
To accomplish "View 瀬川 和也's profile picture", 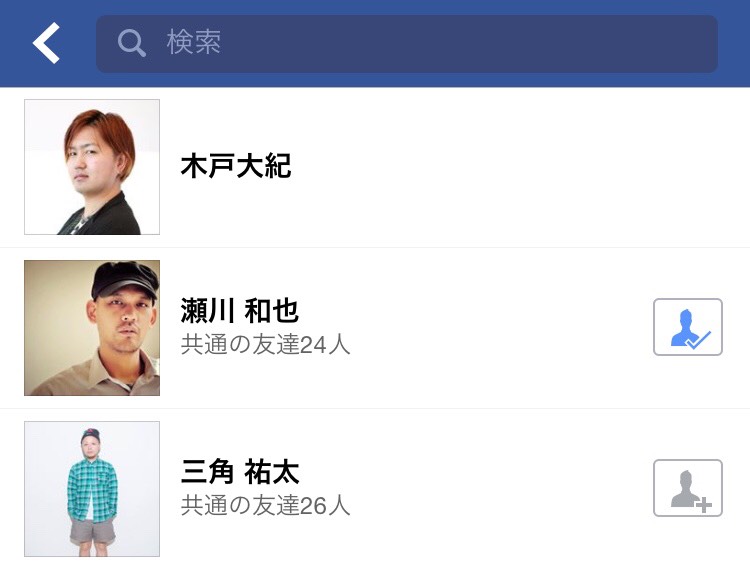I will [92, 328].
